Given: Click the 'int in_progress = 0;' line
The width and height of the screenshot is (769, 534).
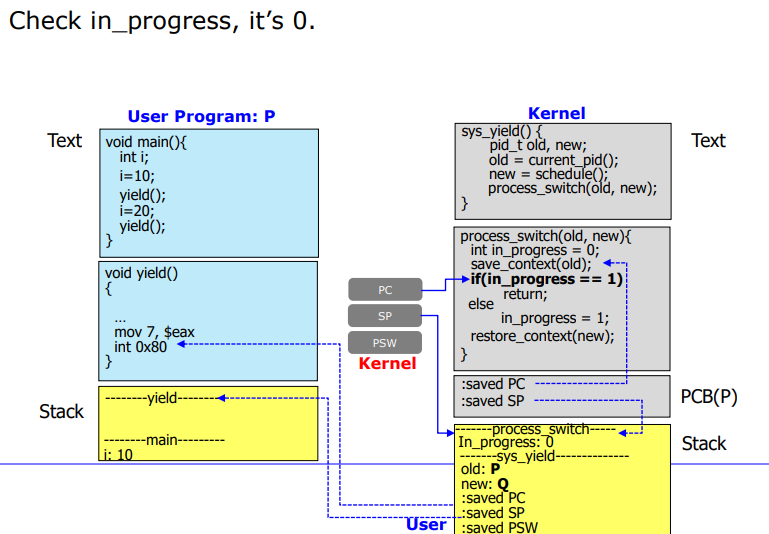Looking at the screenshot, I should pyautogui.click(x=535, y=251).
